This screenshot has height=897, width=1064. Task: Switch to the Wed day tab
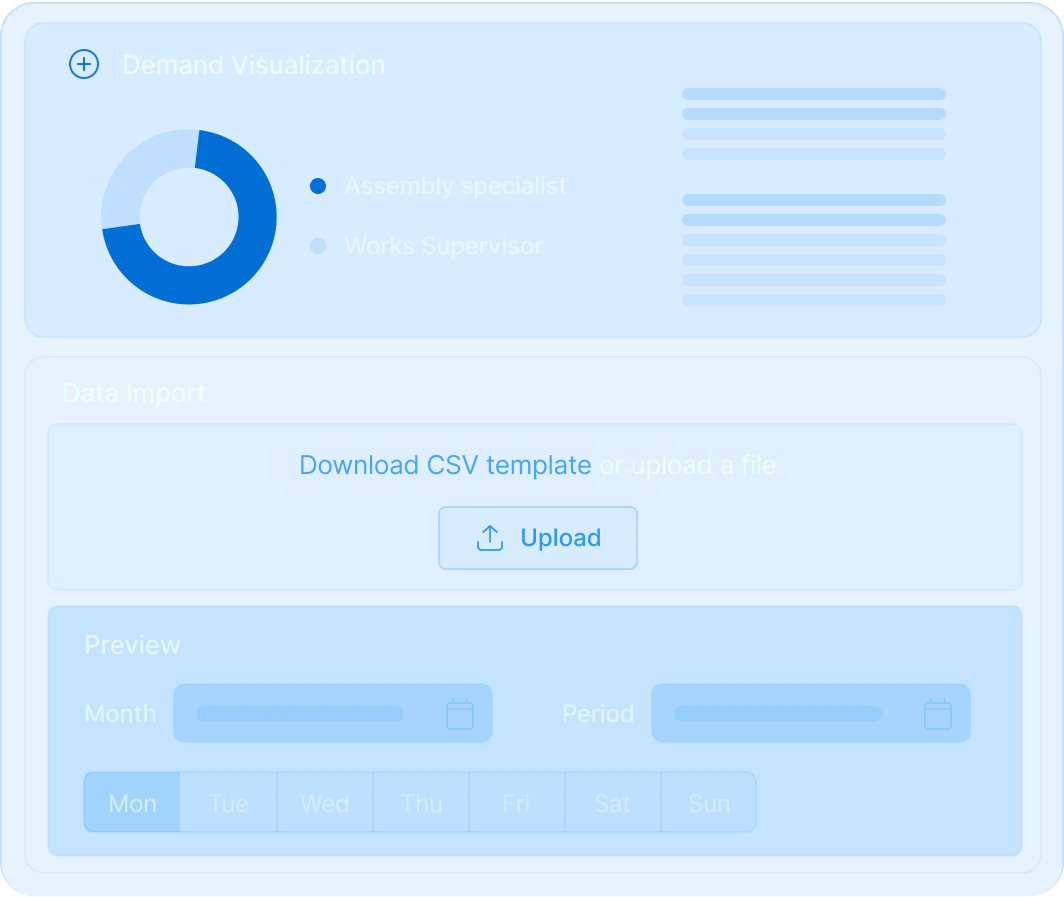coord(325,802)
